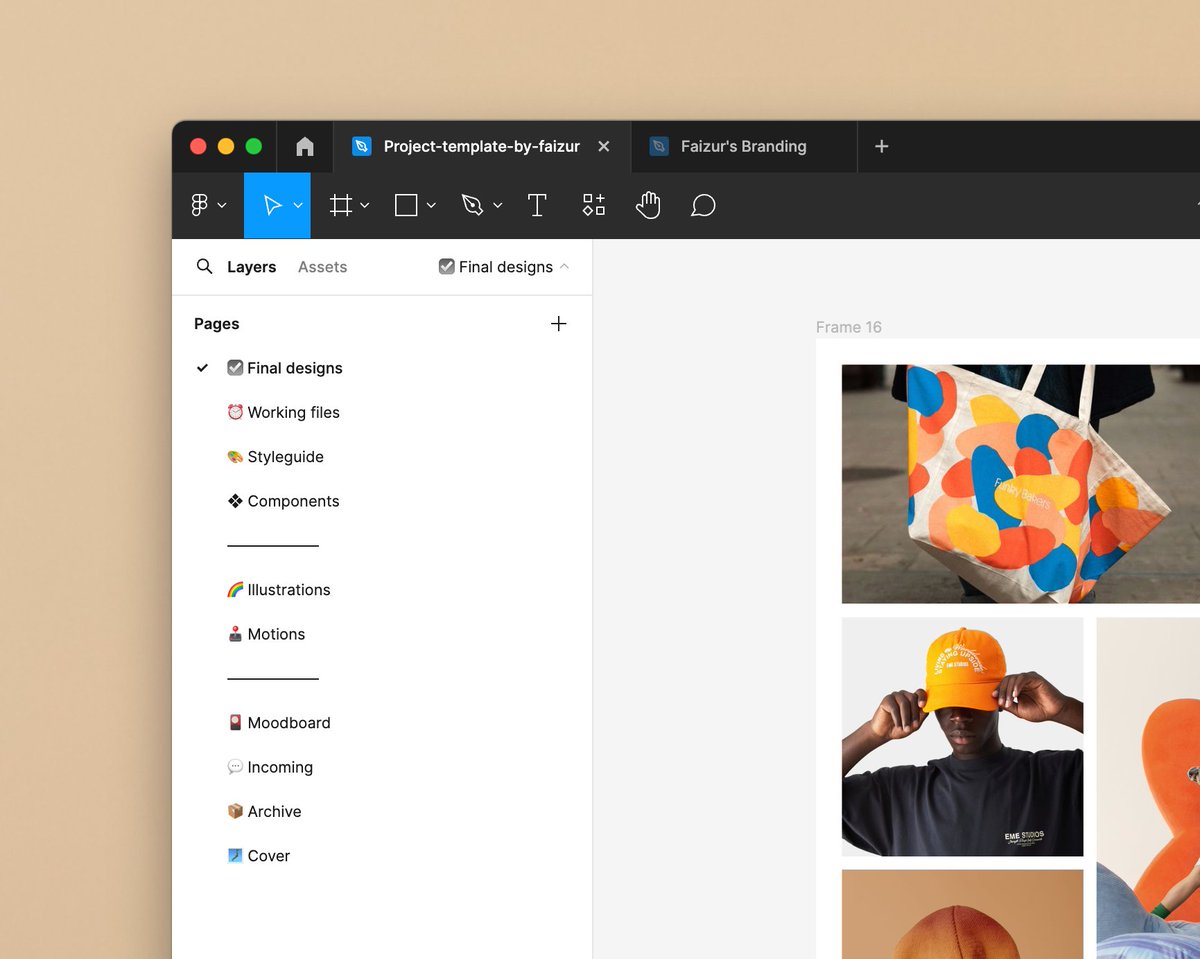This screenshot has width=1200, height=959.
Task: Click the macOS green fullscreen button
Action: (254, 146)
